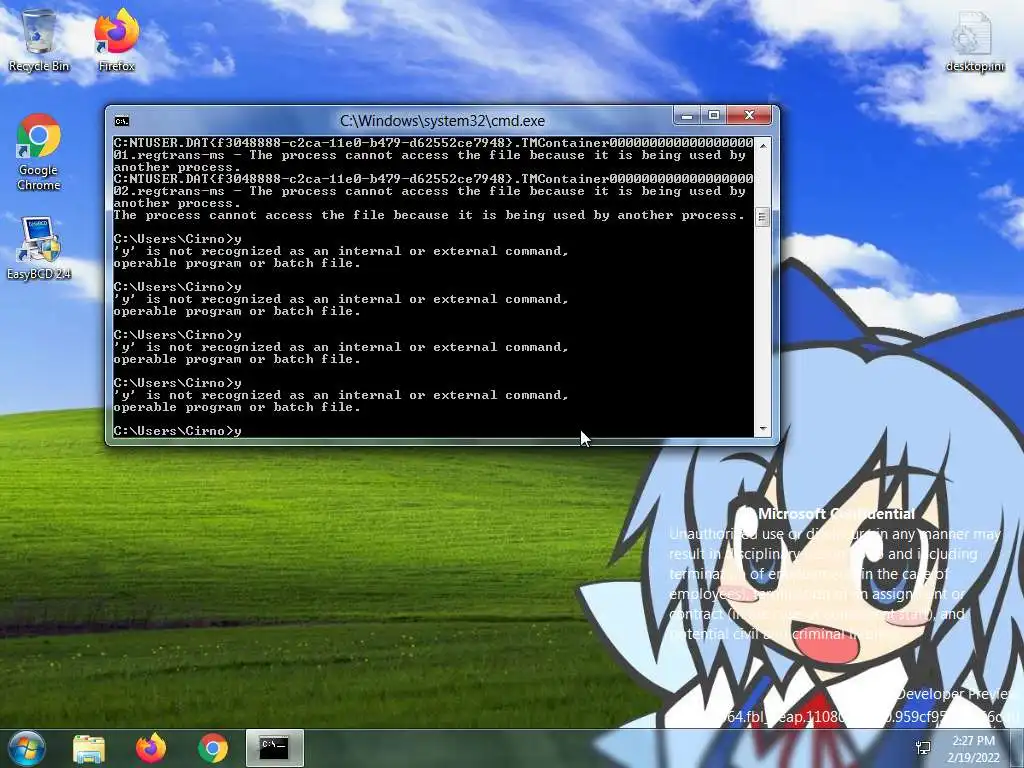The height and width of the screenshot is (768, 1024).
Task: Select the desktop.ini file icon
Action: (975, 40)
